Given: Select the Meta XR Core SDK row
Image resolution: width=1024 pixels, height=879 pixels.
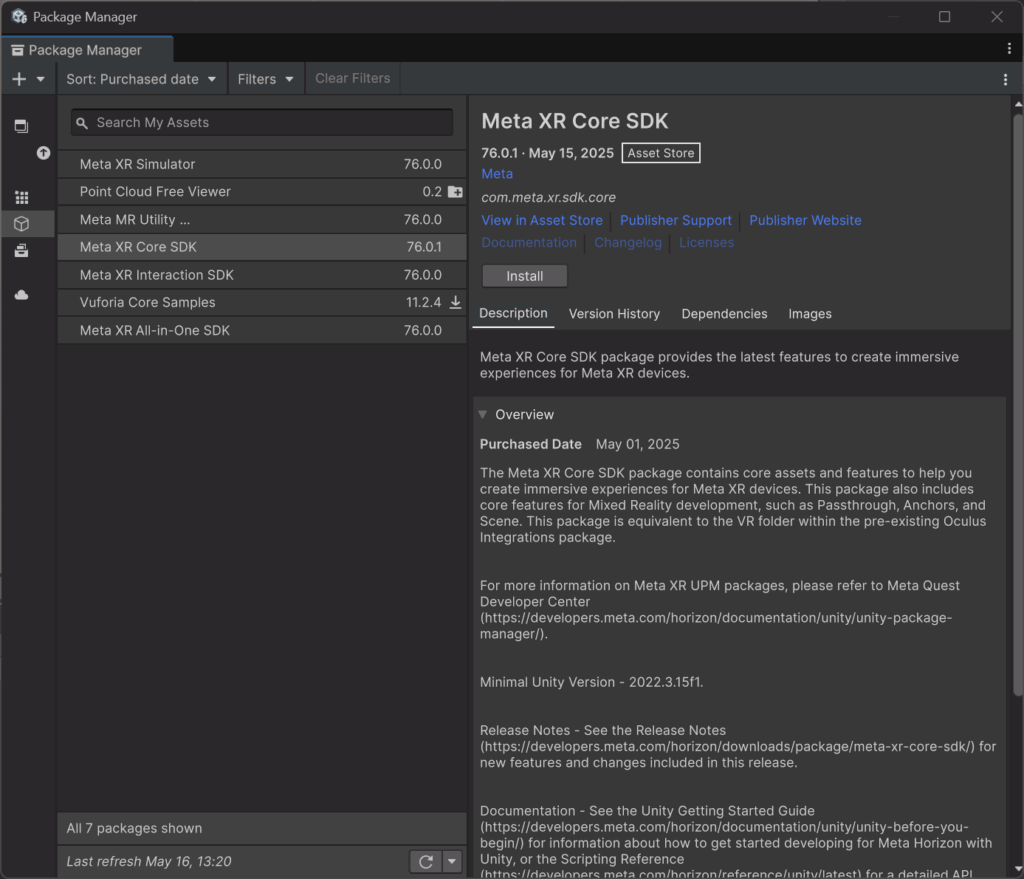Looking at the screenshot, I should pyautogui.click(x=262, y=247).
